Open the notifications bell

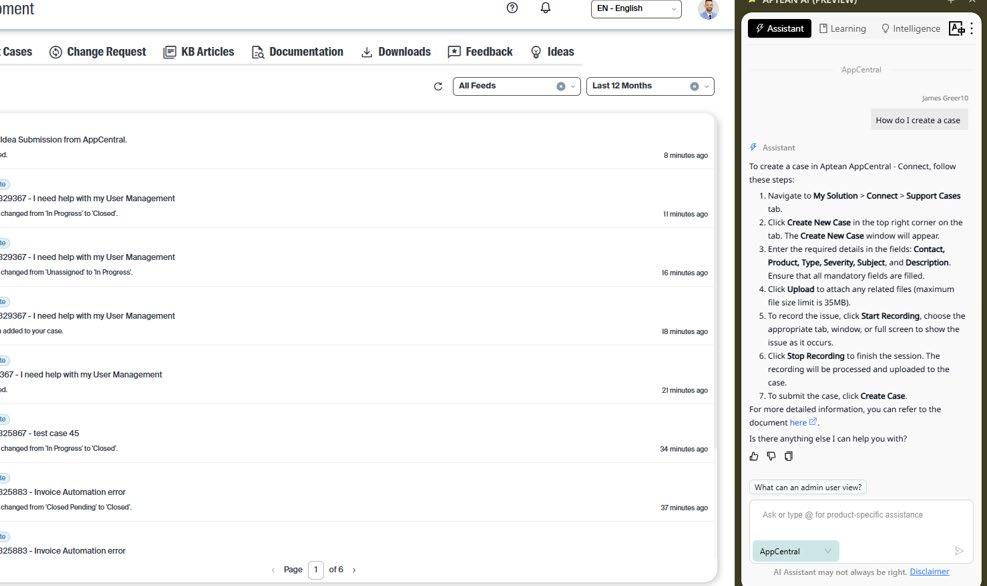545,8
